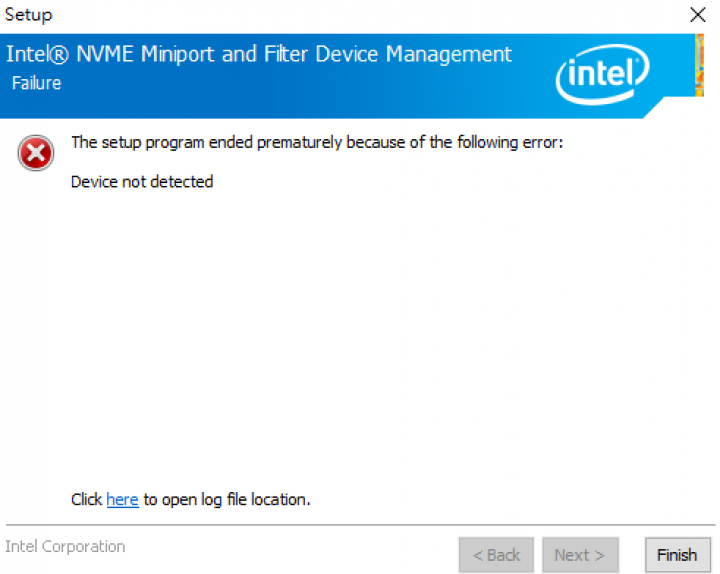The width and height of the screenshot is (720, 574).
Task: Click the colorful strip at banner edge
Action: [699, 65]
